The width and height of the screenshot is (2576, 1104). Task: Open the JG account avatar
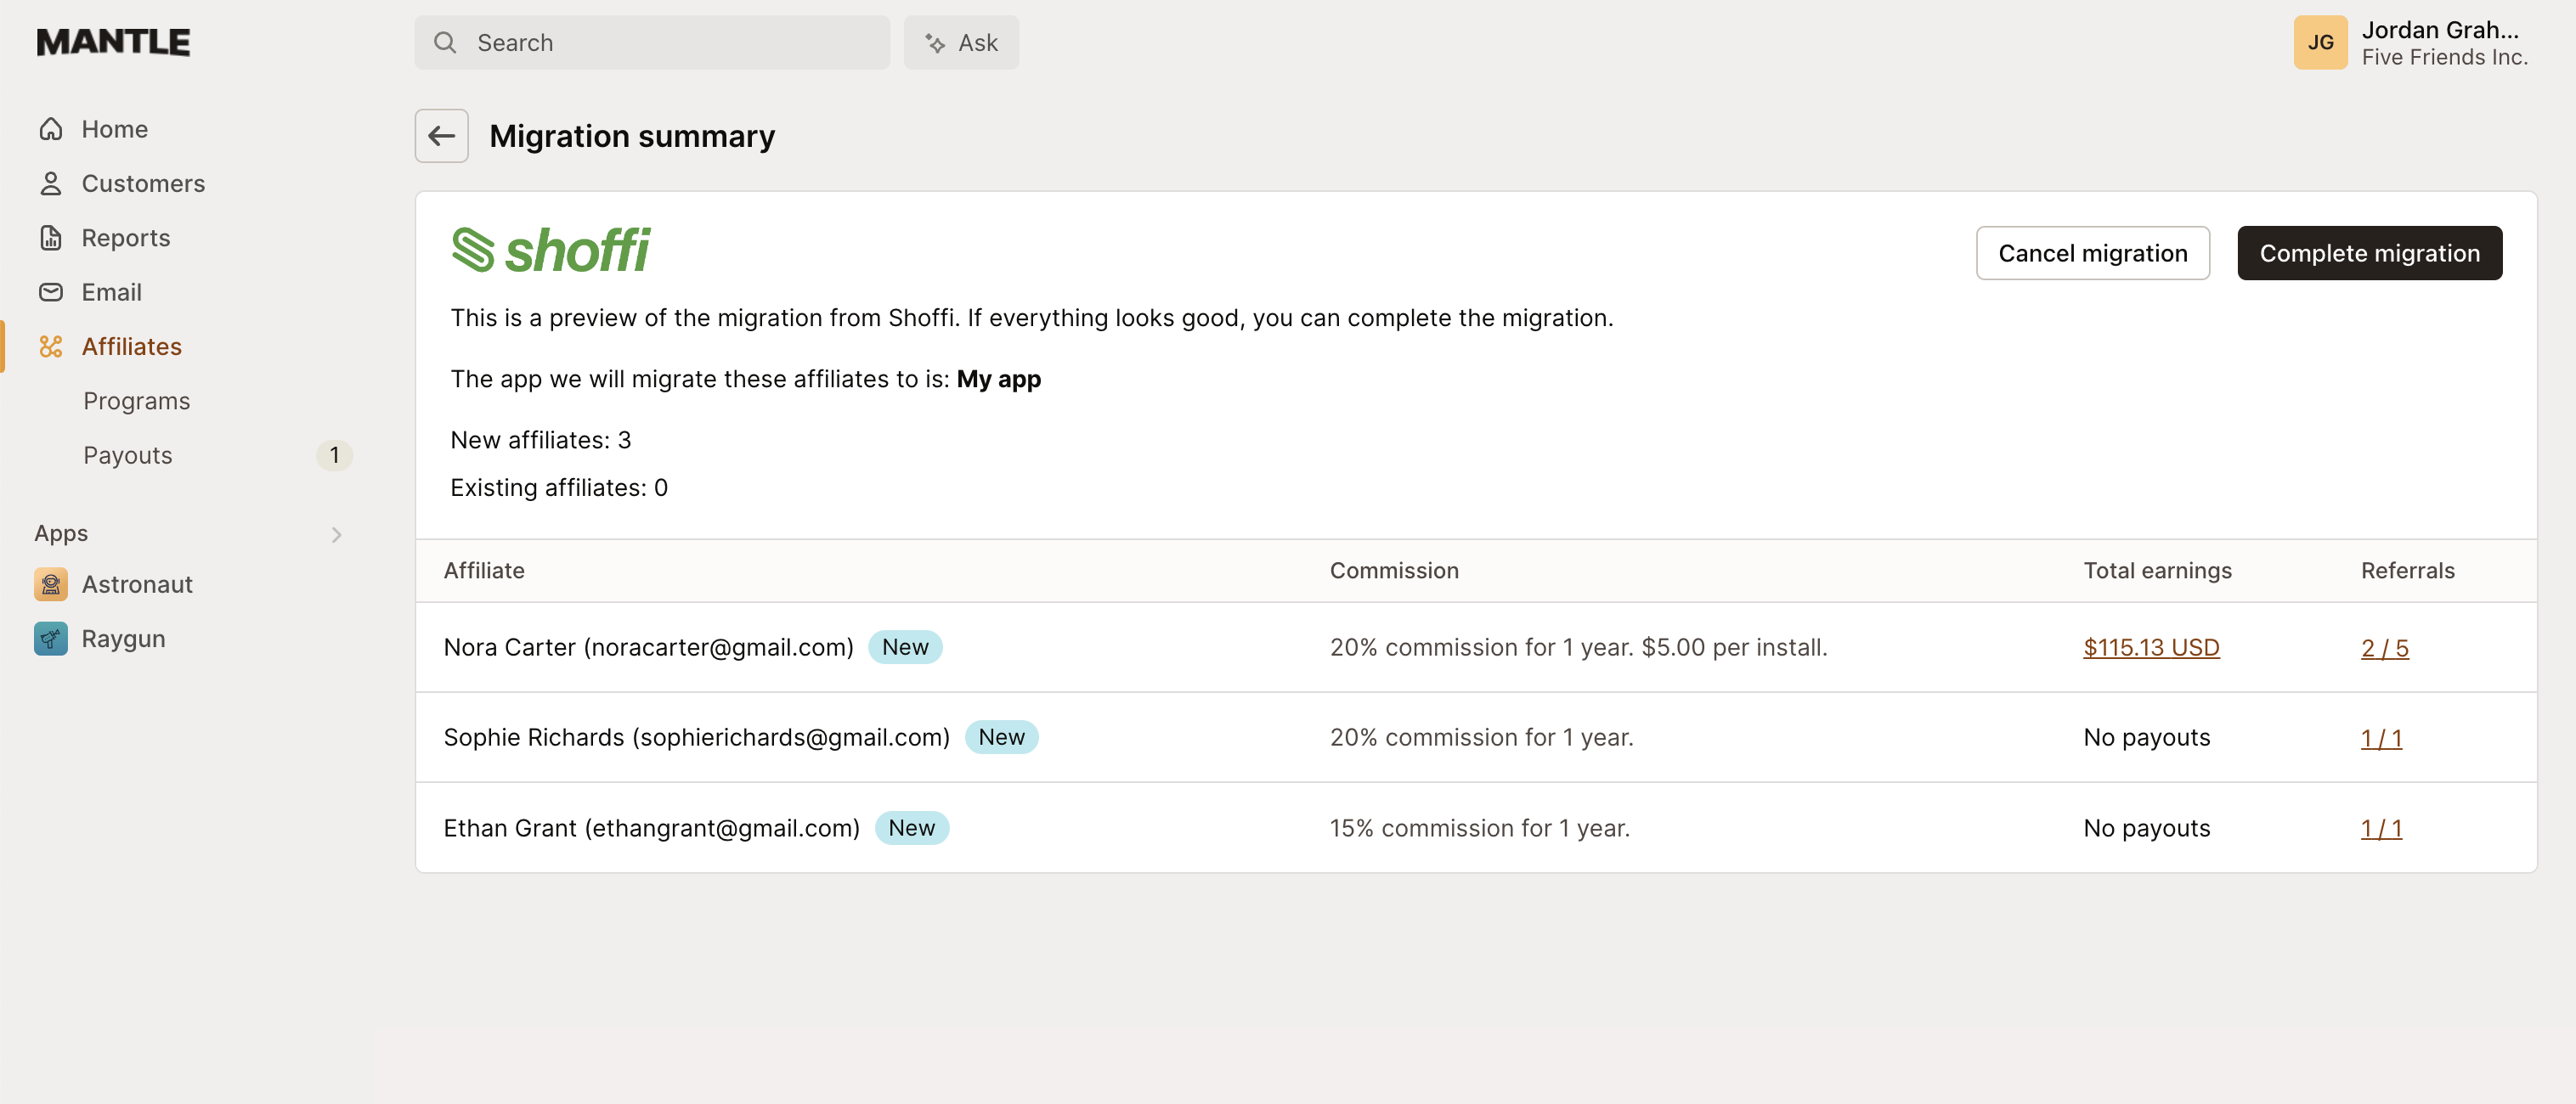[x=2321, y=42]
